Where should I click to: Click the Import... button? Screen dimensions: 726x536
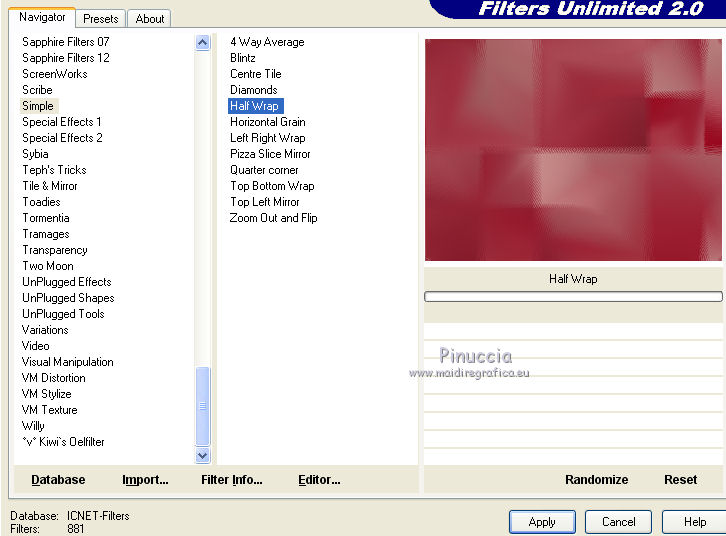[x=145, y=480]
